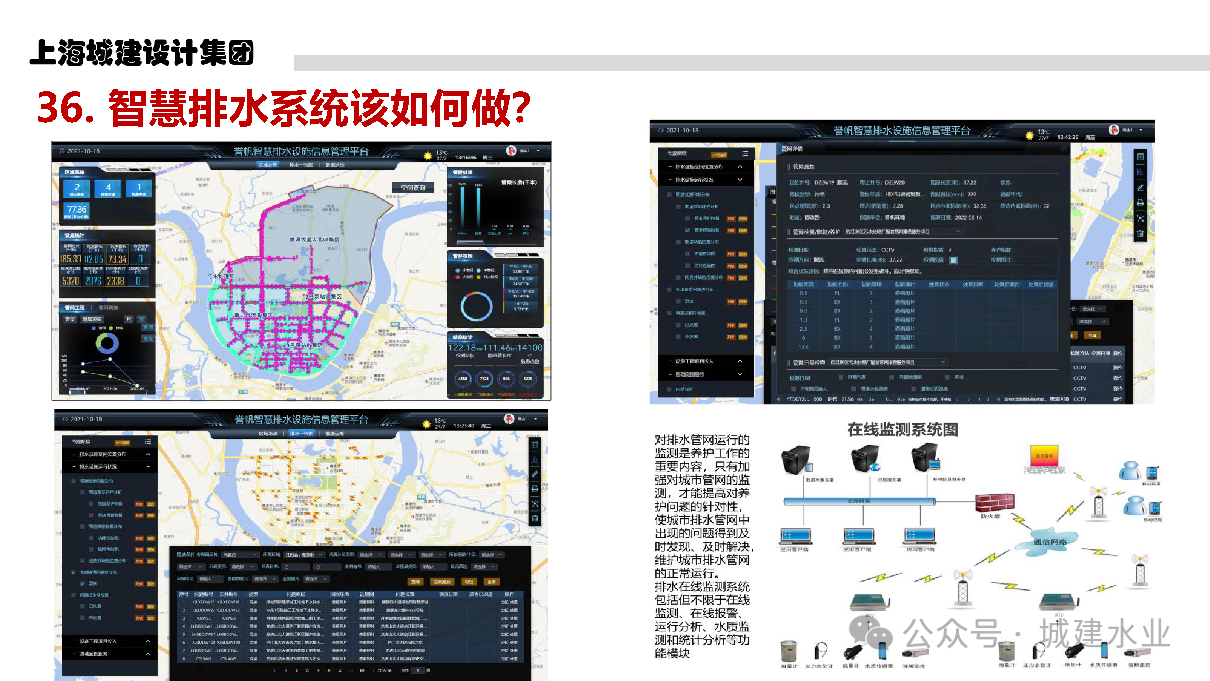The height and width of the screenshot is (681, 1210).
Task: Uncheck the ticked layer checkbox in pipe-details layer tree
Action: pos(686,228)
